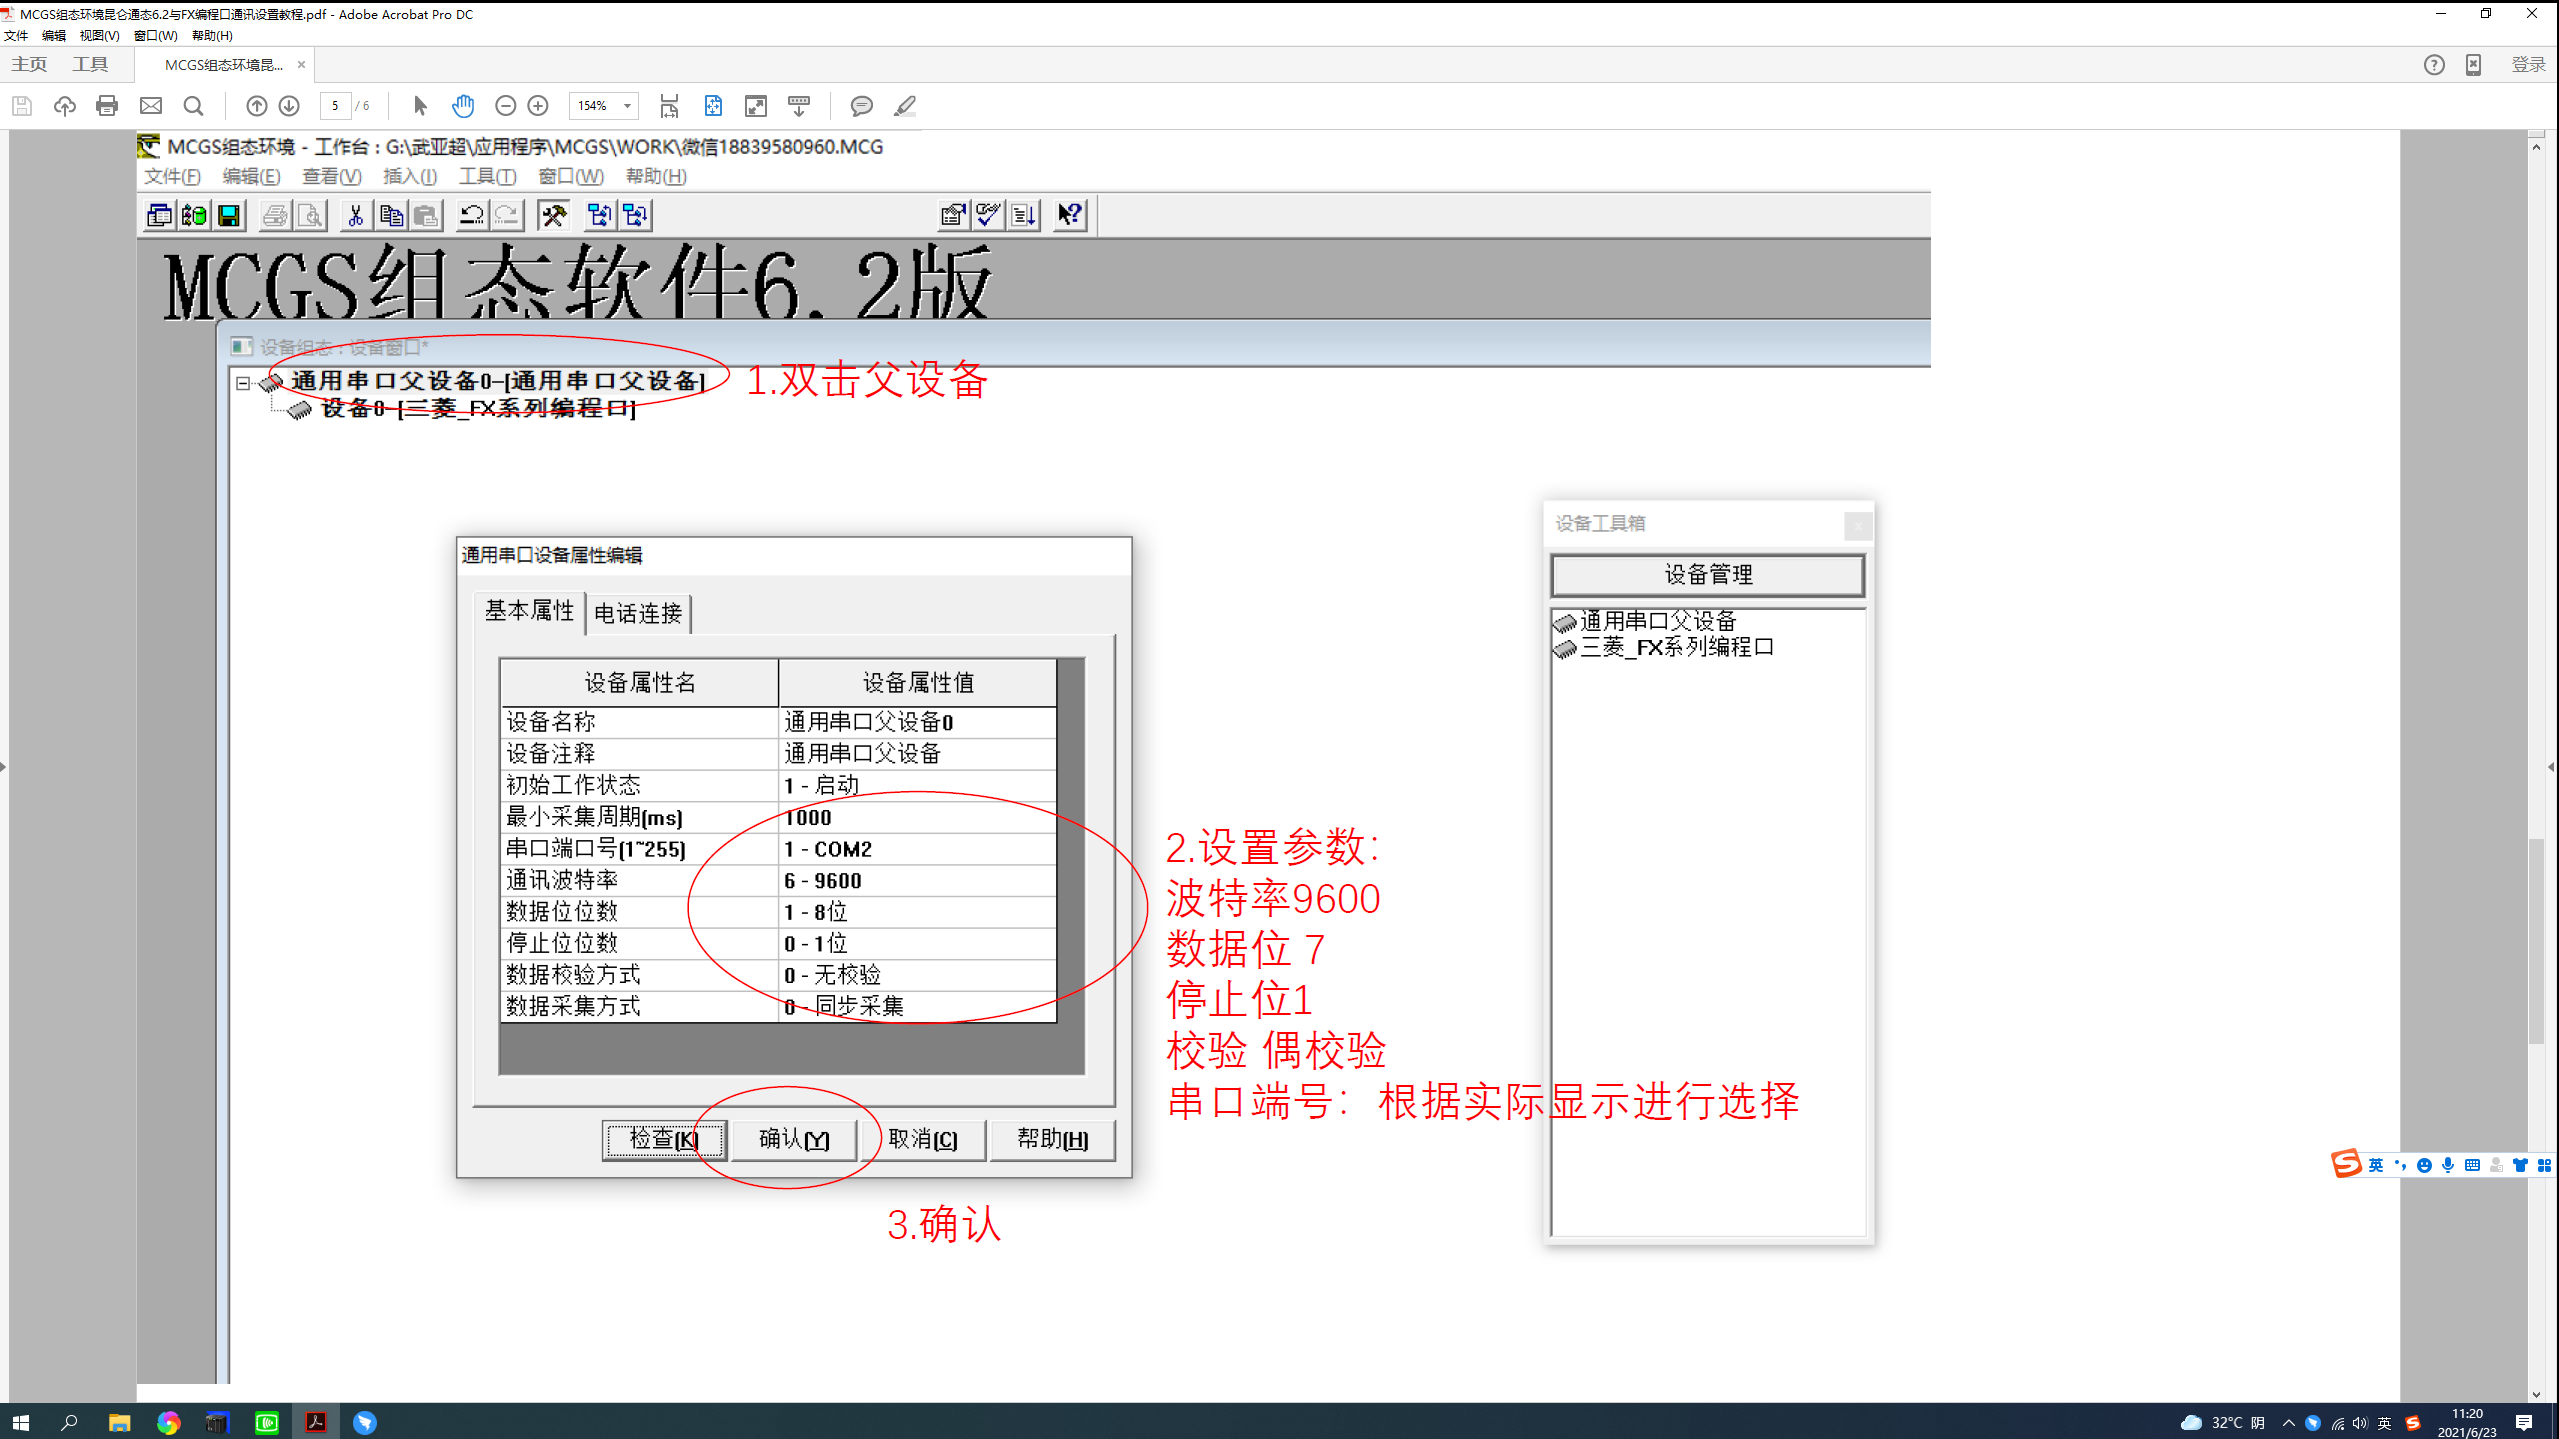Activate the highlight text pen tool
The width and height of the screenshot is (2559, 1439).
pyautogui.click(x=905, y=106)
